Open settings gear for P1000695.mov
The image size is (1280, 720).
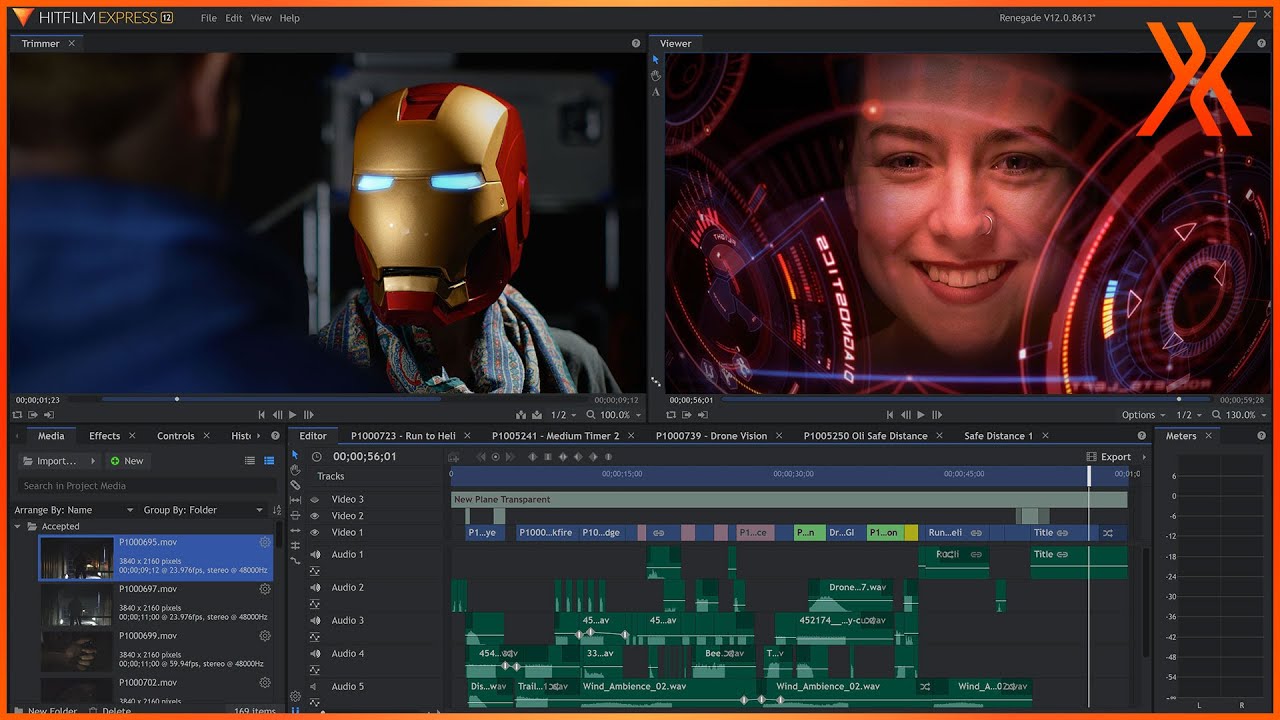point(265,542)
